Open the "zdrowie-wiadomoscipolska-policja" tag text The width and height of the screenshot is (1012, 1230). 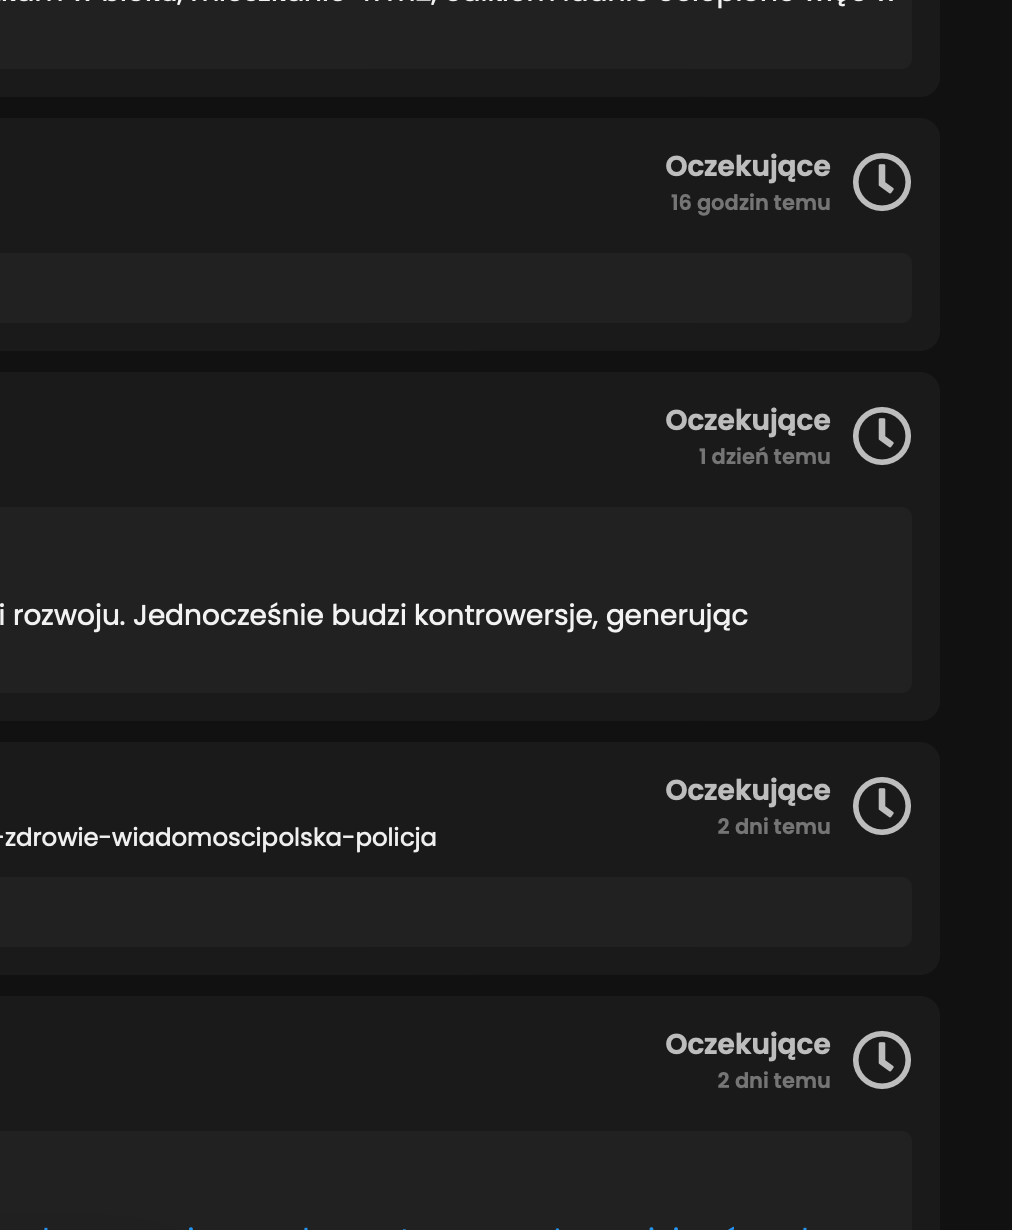pyautogui.click(x=220, y=837)
